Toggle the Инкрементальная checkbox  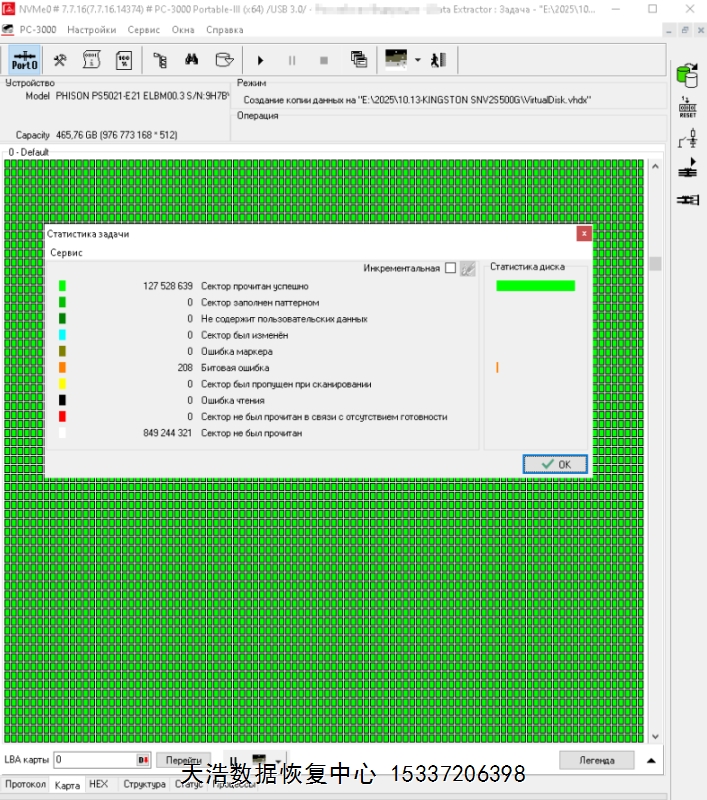click(x=450, y=268)
